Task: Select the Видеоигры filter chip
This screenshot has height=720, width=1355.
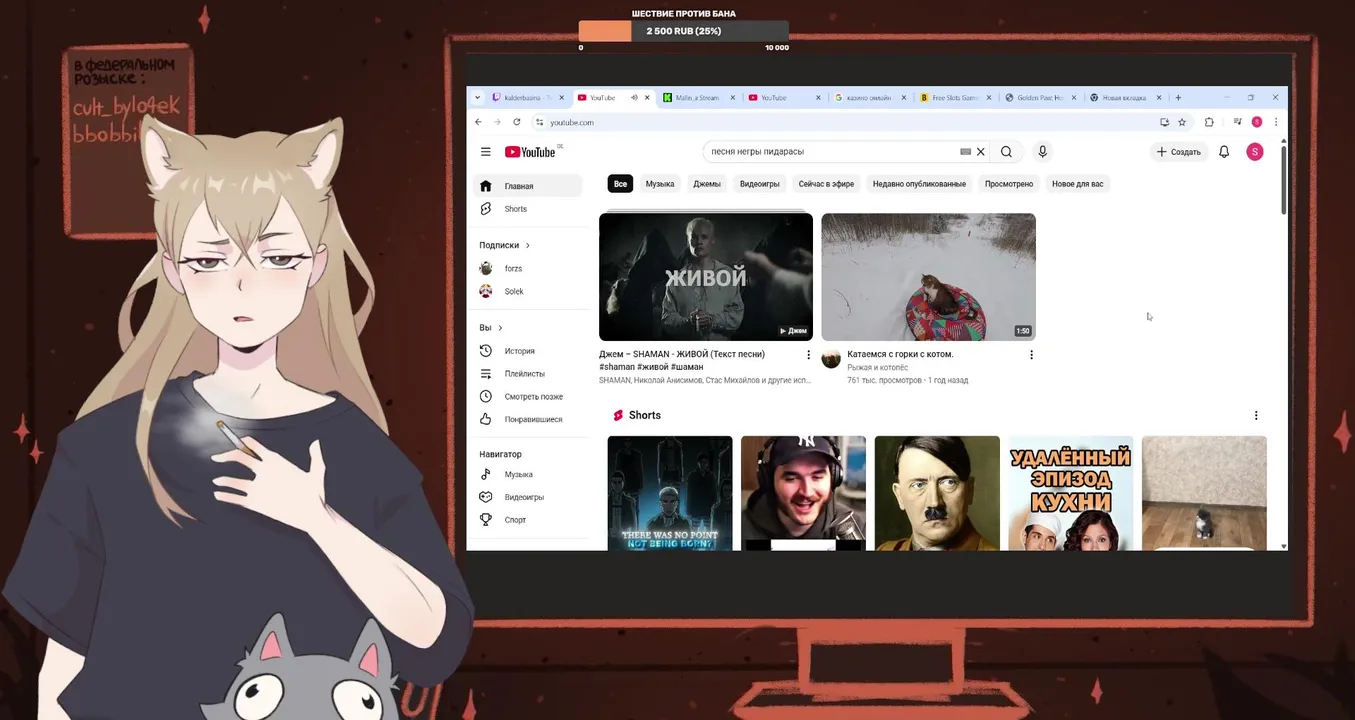Action: [760, 184]
